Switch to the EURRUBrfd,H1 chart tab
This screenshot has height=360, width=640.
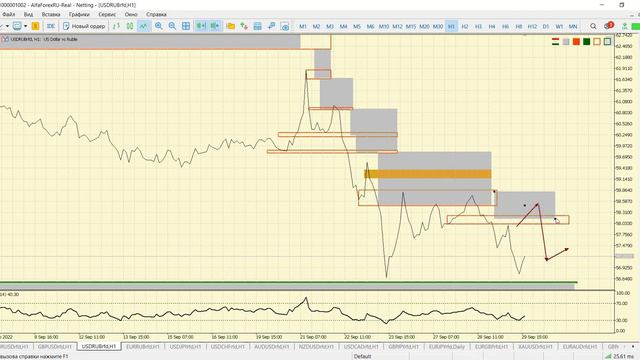tap(143, 347)
